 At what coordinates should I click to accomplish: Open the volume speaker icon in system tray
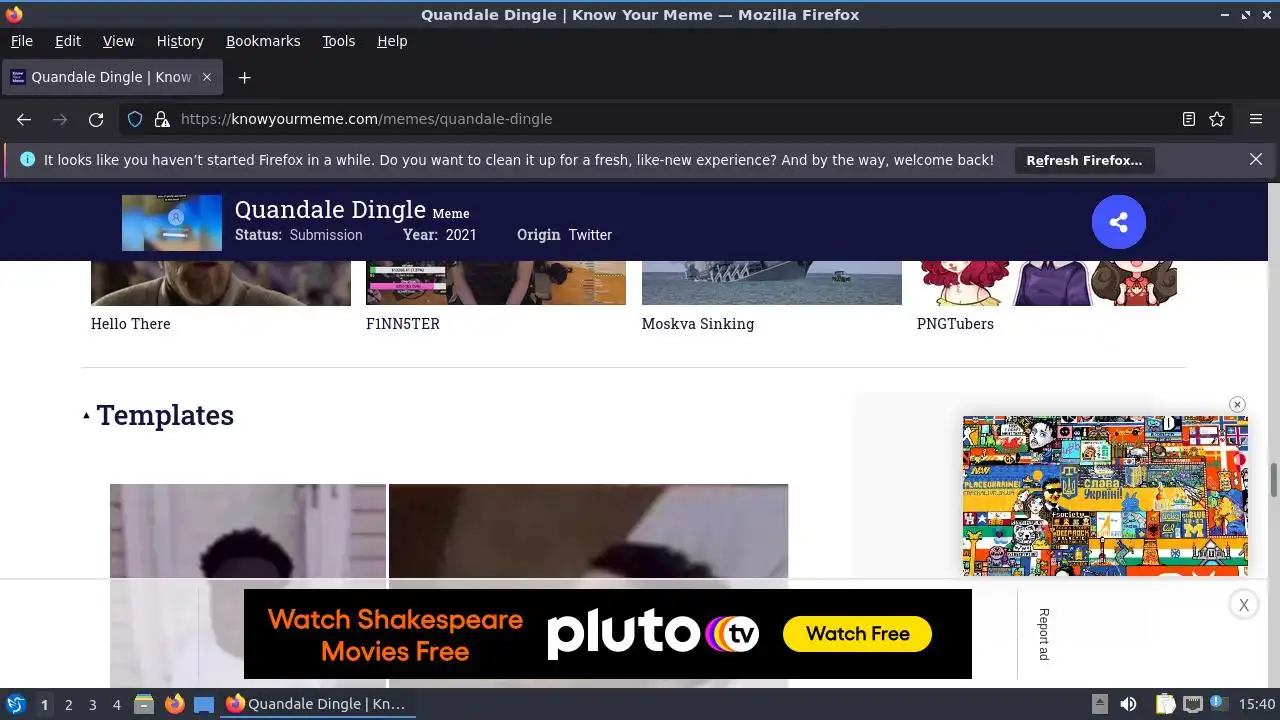point(1128,704)
